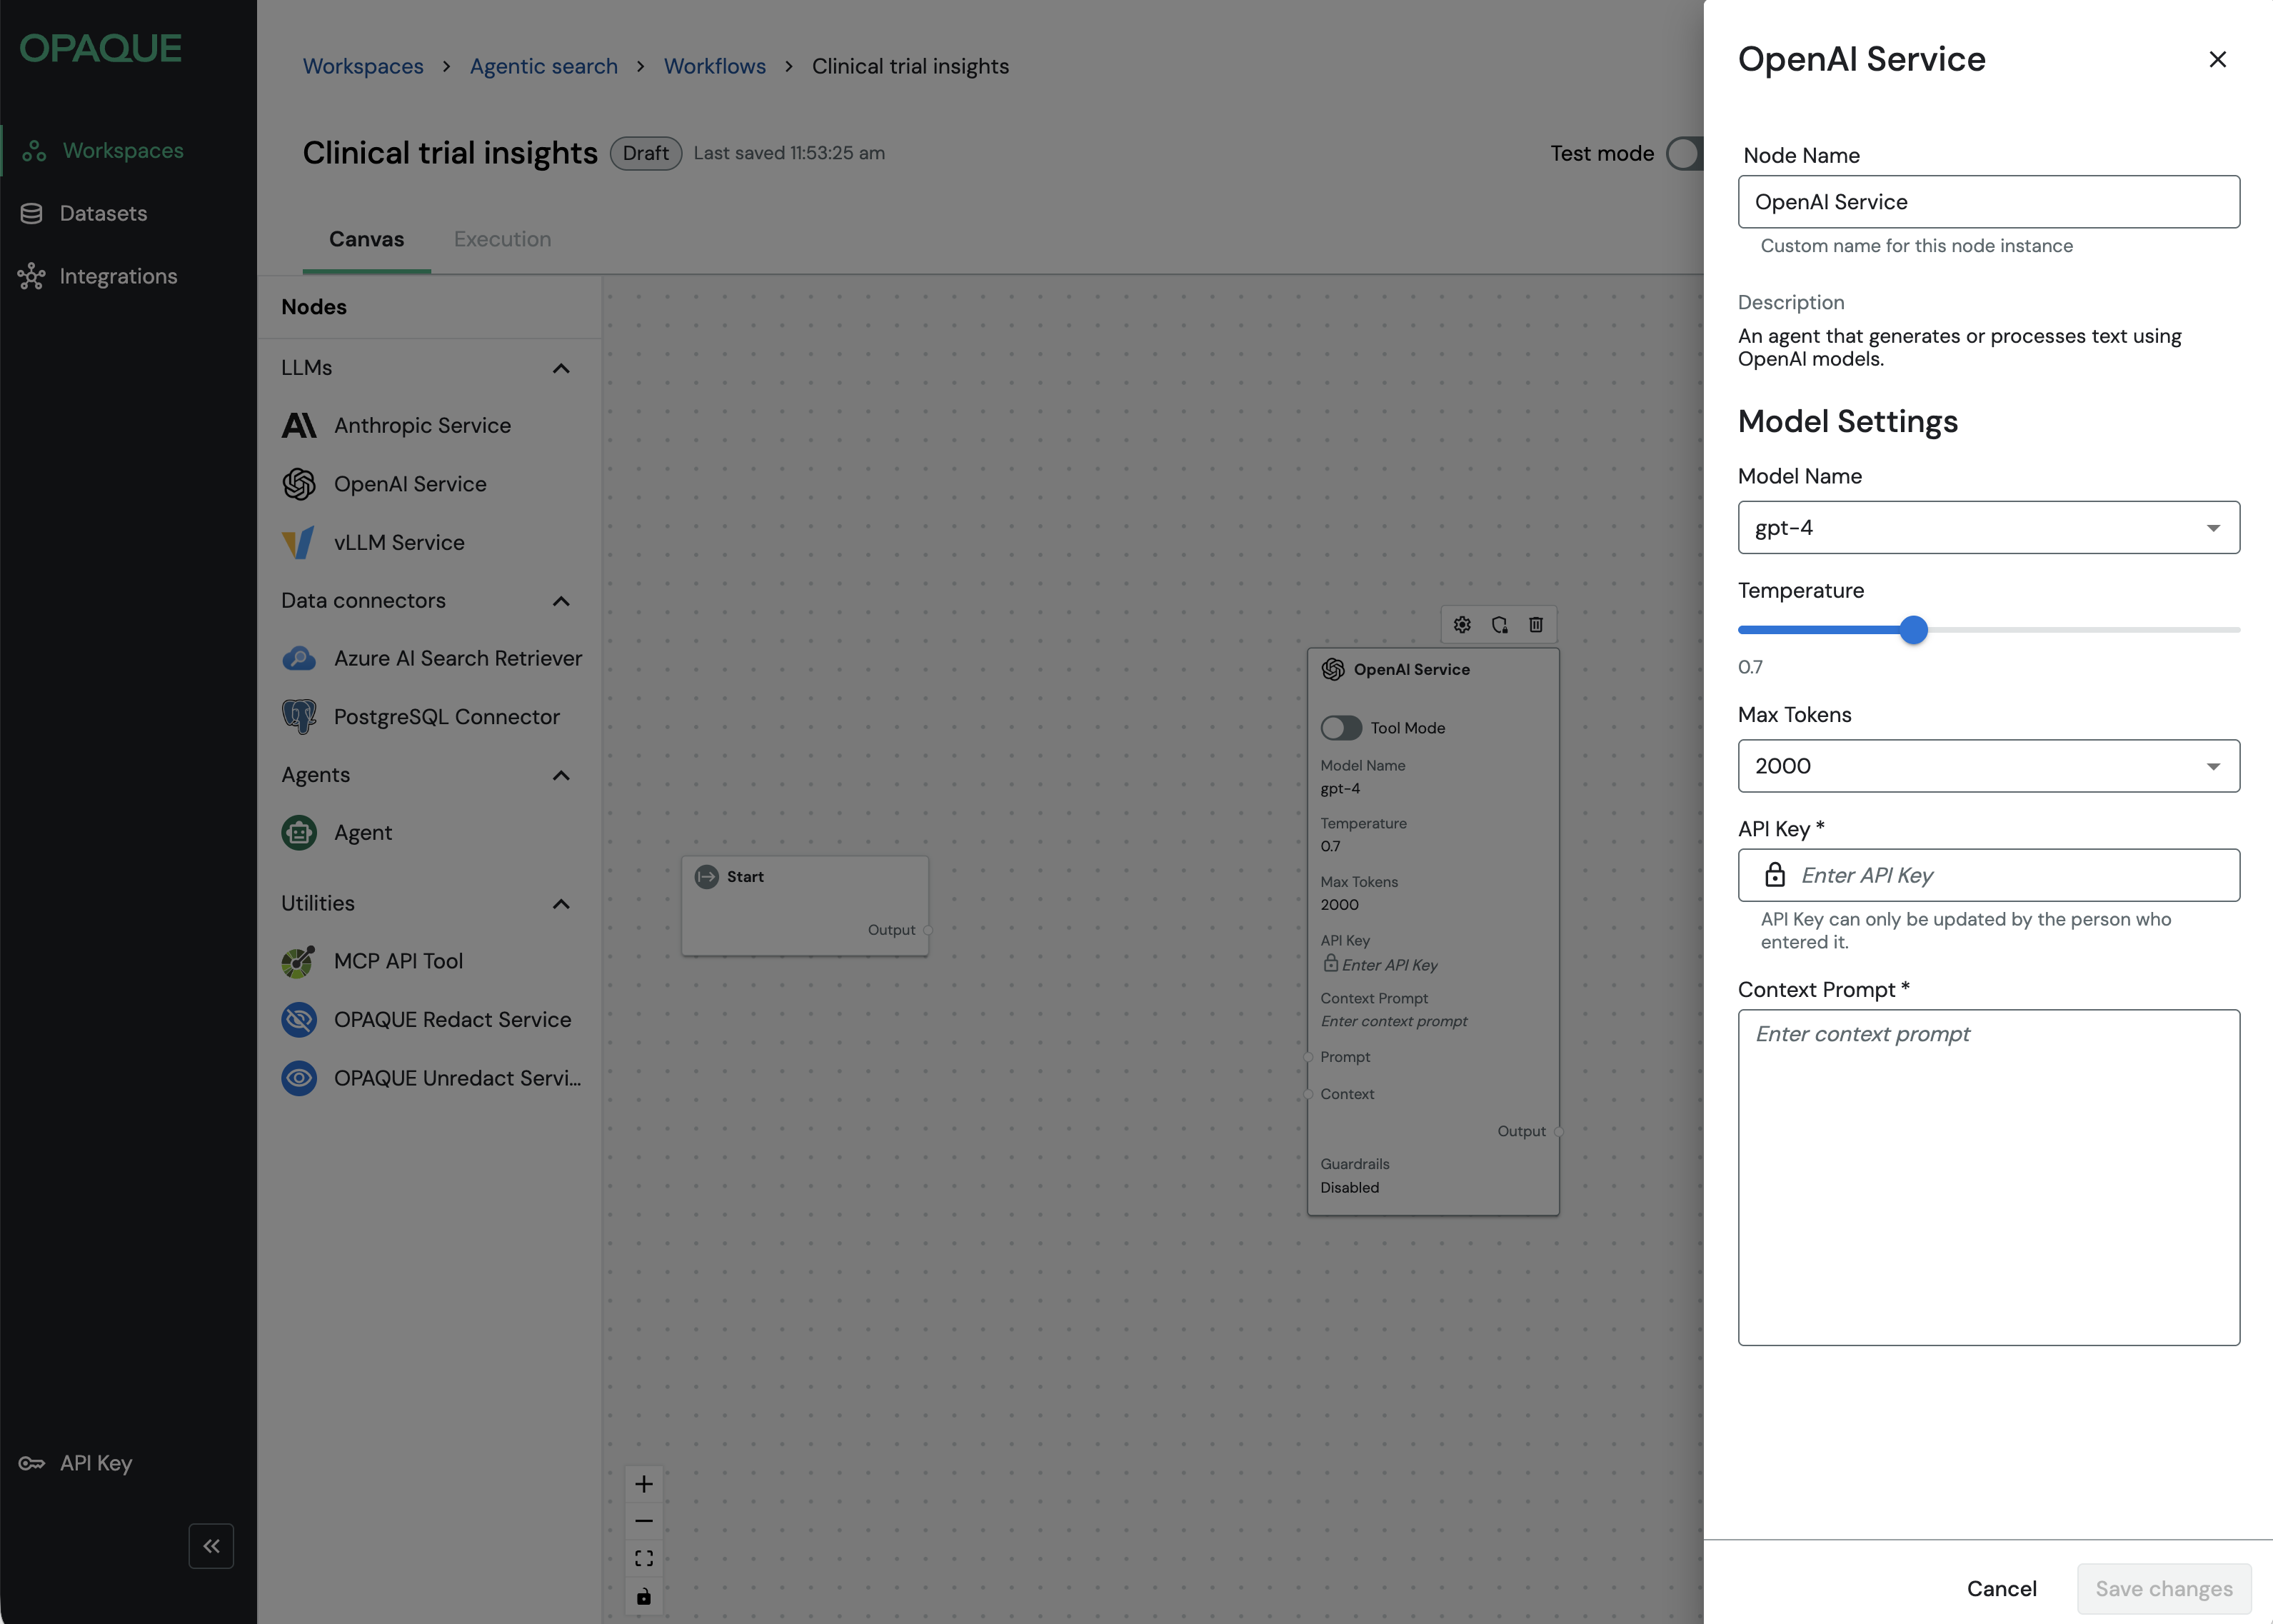
Task: Click the fit-view icon in the canvas controls
Action: point(644,1558)
